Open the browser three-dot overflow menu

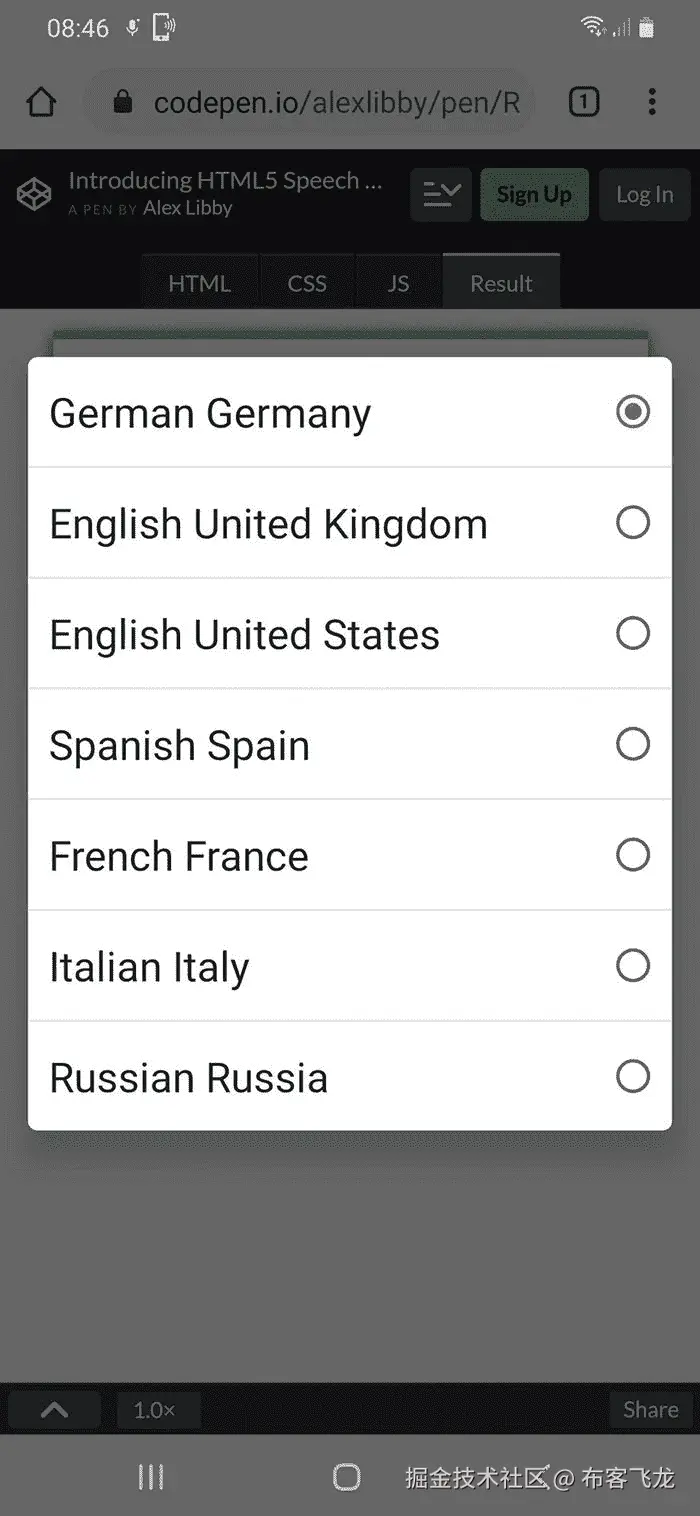click(x=652, y=102)
